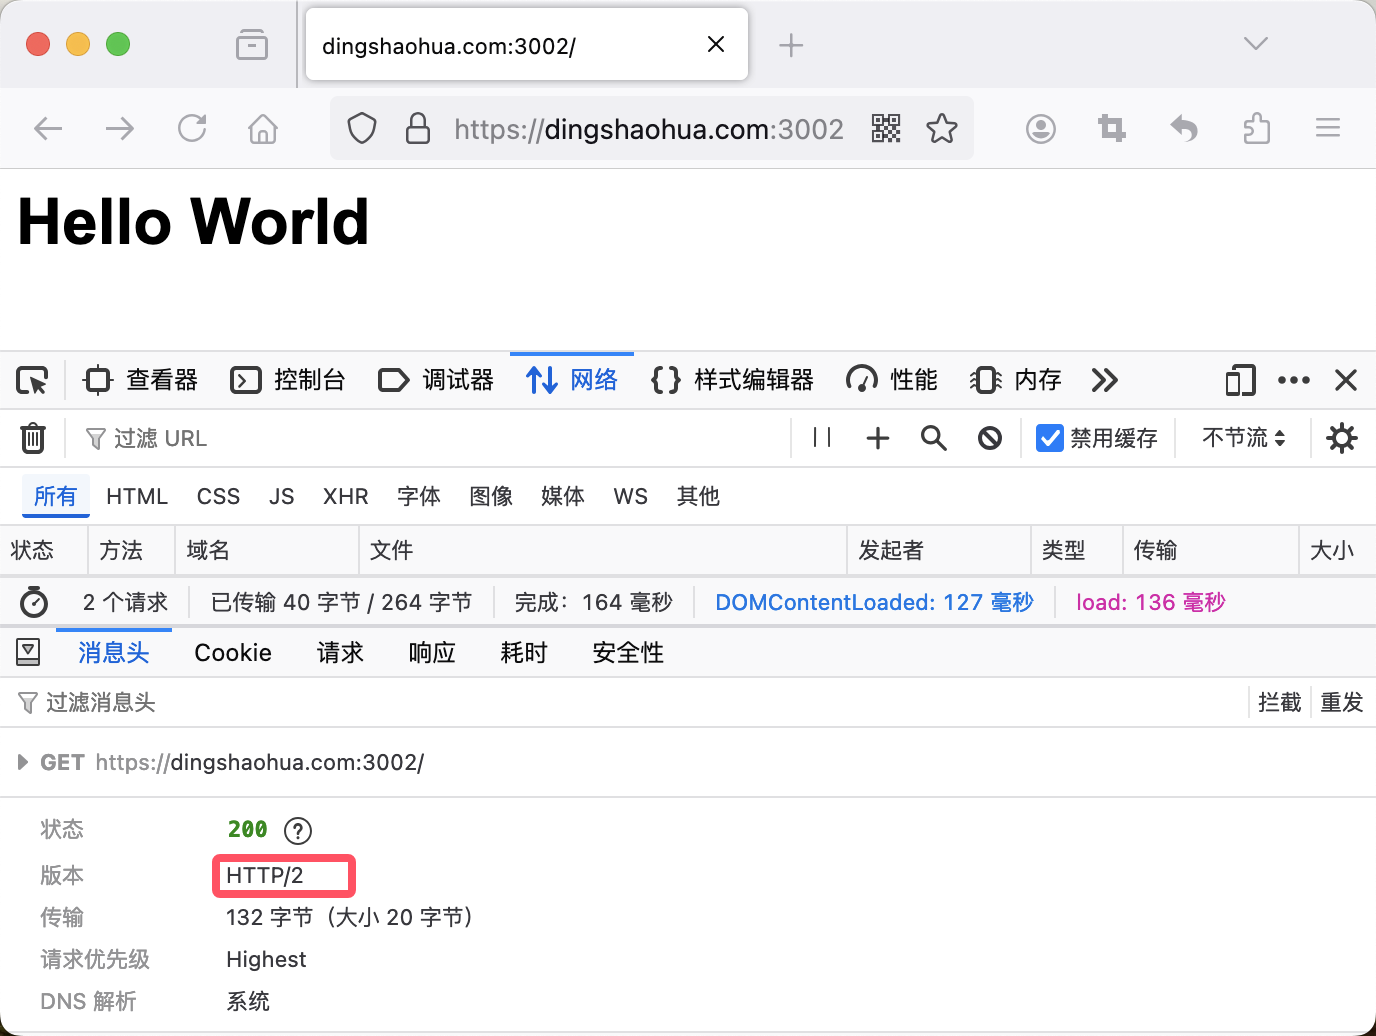Pause network recording
Screen dimensions: 1376x1036
coord(822,437)
